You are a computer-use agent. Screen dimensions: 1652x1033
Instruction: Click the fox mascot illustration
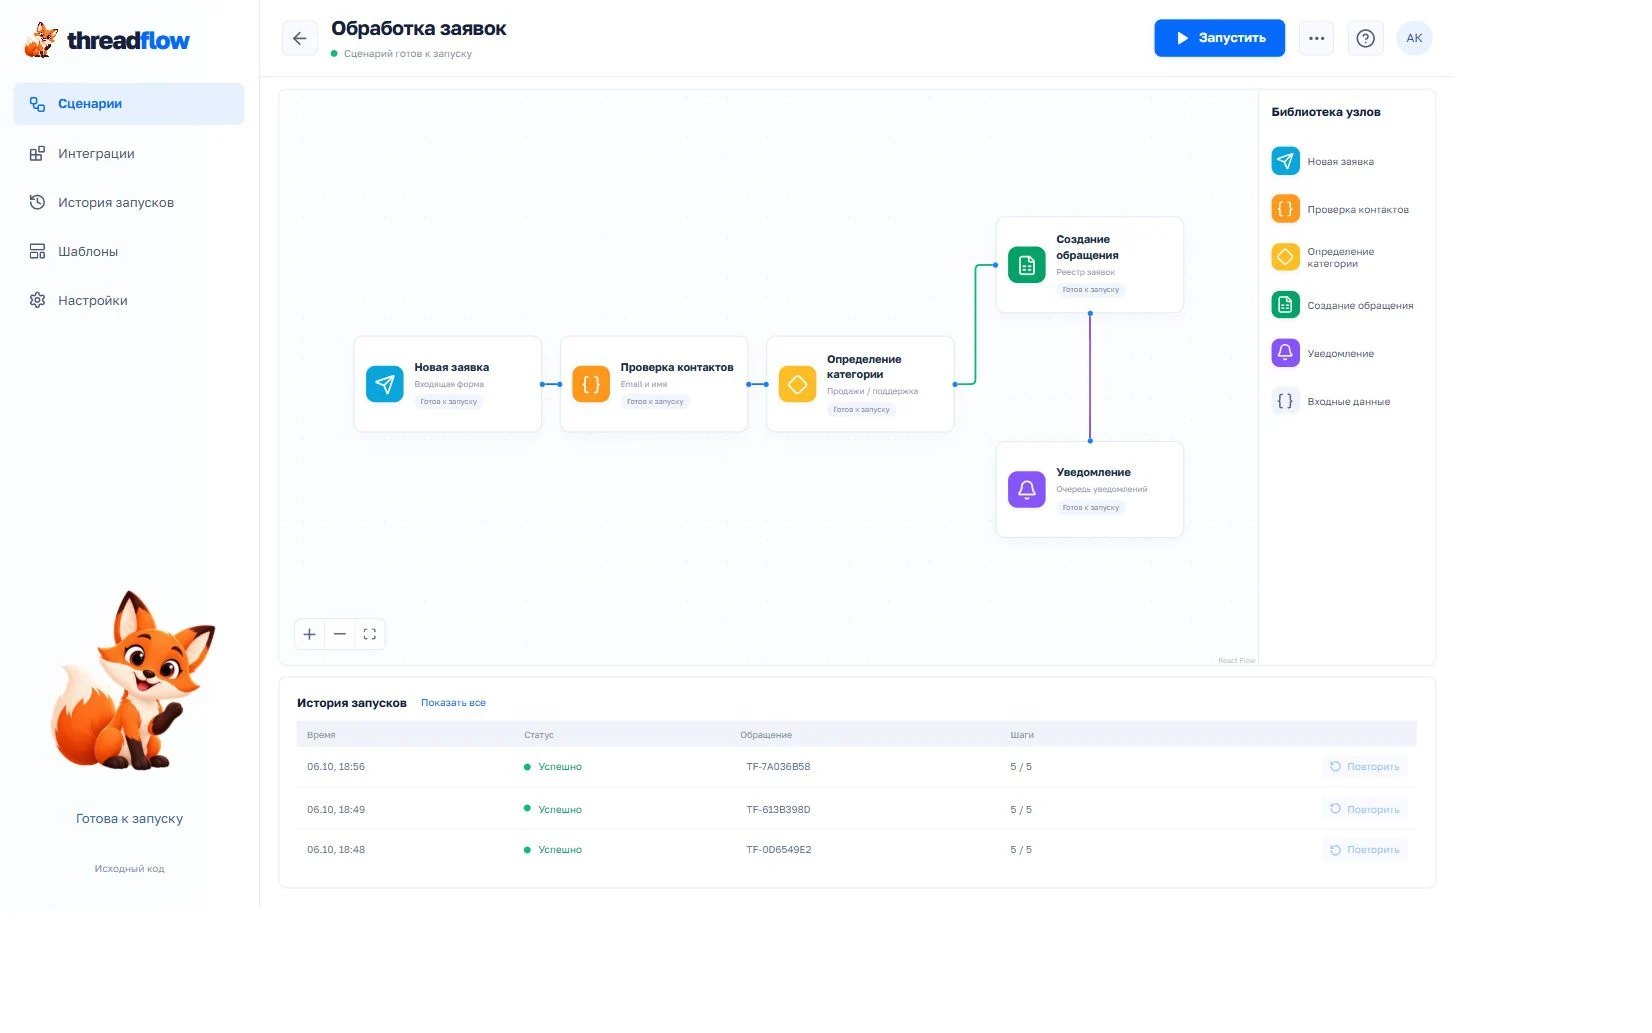(x=133, y=681)
